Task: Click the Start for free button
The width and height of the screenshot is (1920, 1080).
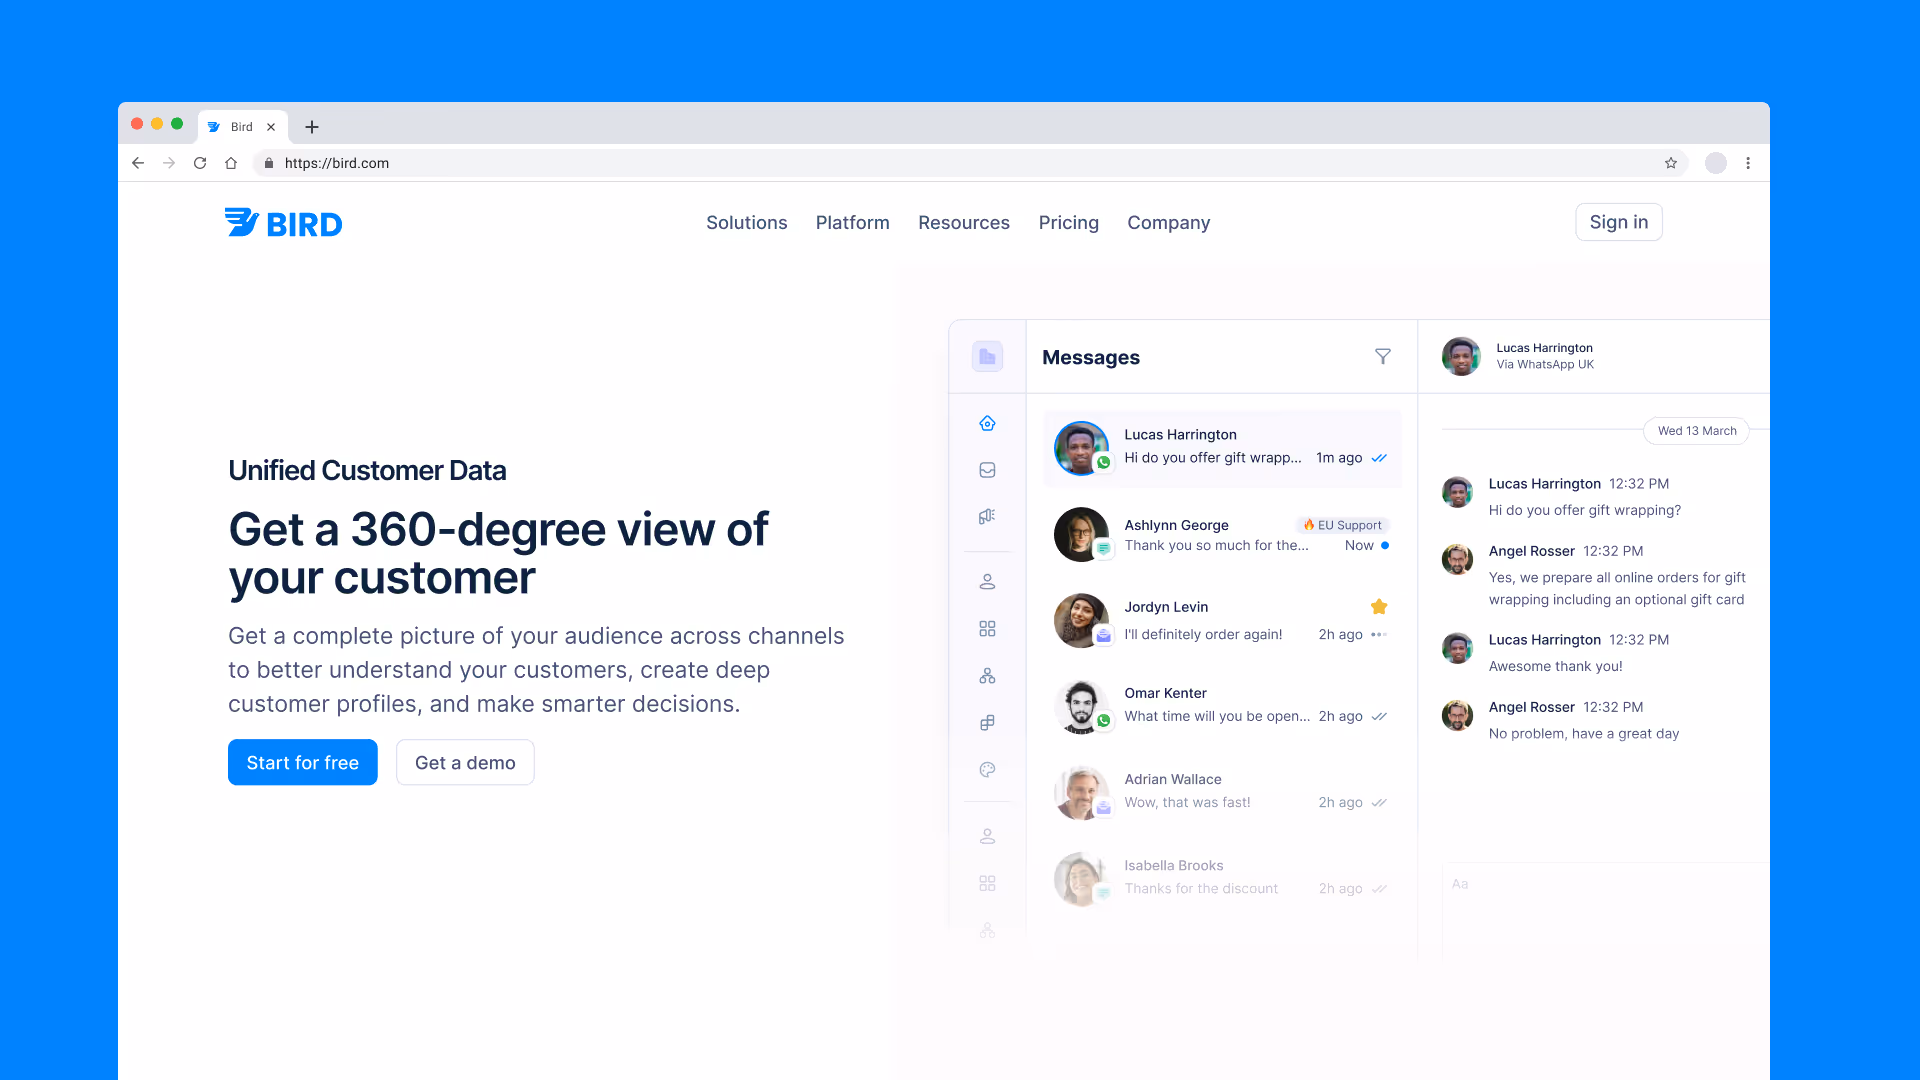Action: 302,763
